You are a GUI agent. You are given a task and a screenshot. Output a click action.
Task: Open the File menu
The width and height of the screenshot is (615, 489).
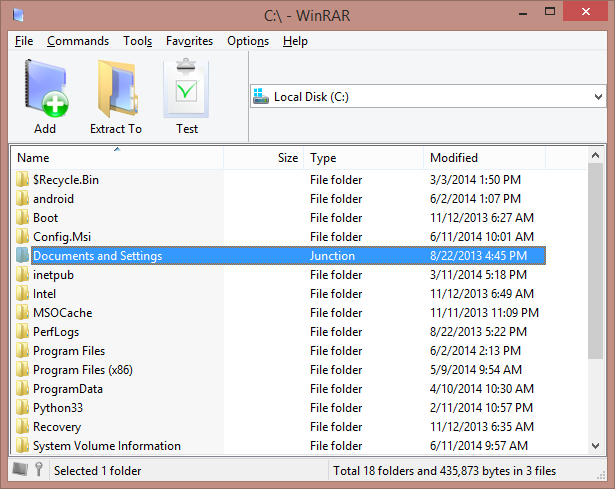pos(24,41)
